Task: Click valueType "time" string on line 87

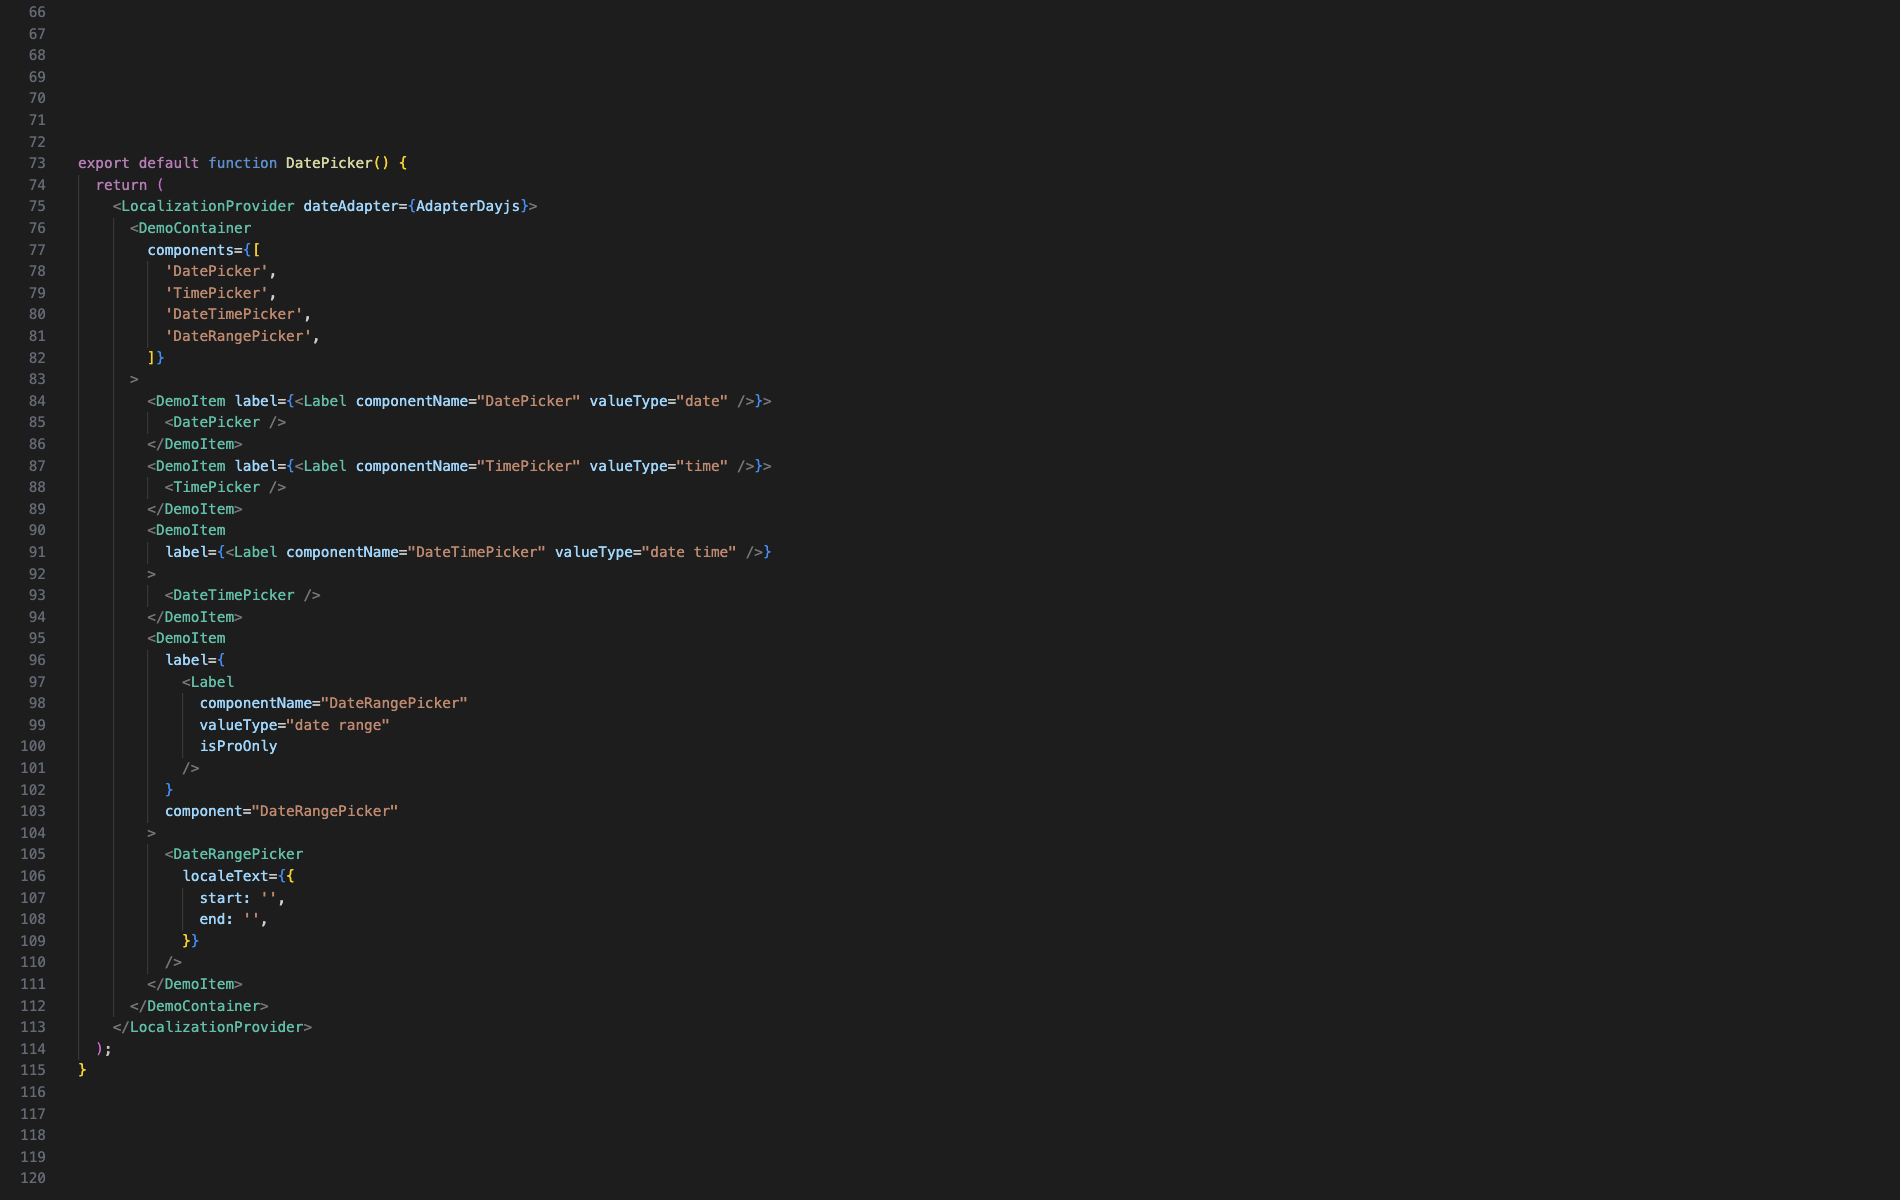Action: pos(703,466)
